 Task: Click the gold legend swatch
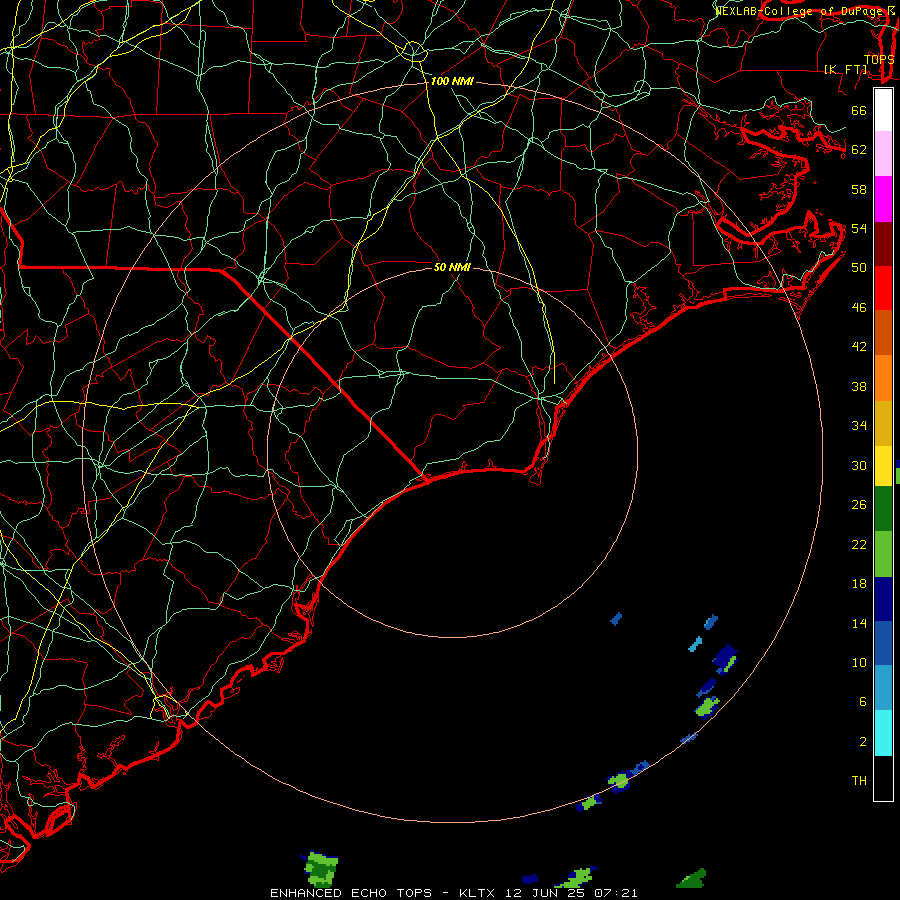pos(883,422)
